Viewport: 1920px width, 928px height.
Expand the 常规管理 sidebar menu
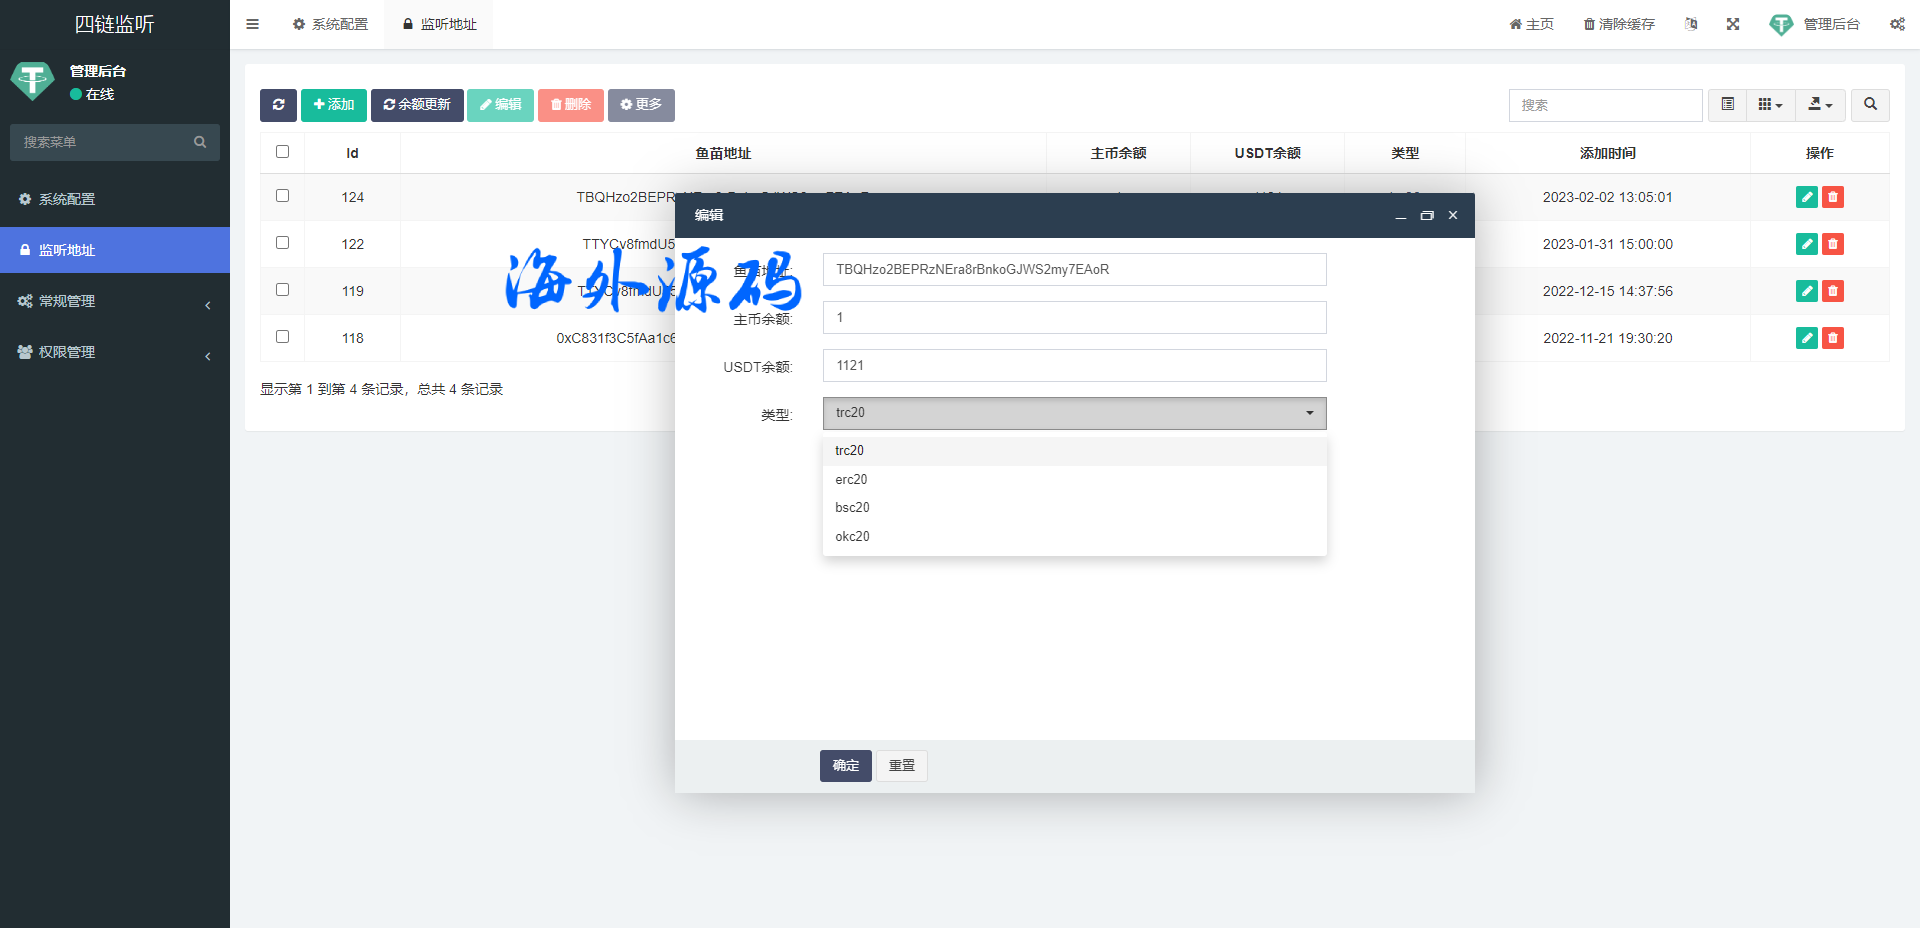point(115,301)
